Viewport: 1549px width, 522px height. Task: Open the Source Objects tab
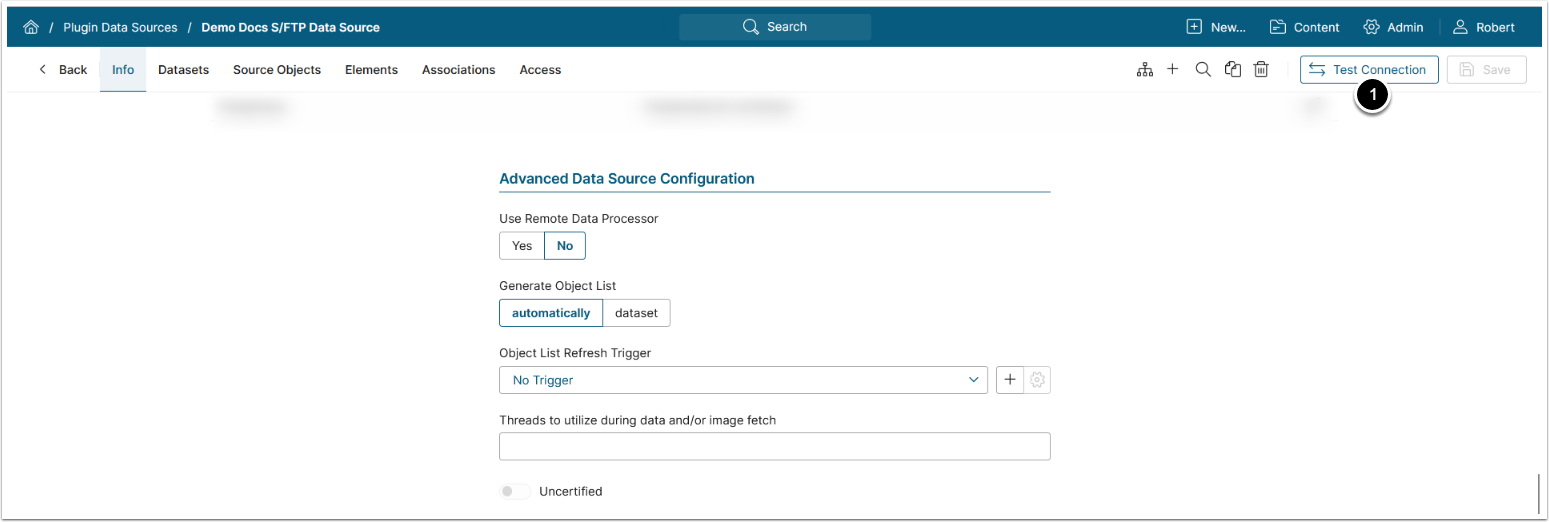pyautogui.click(x=277, y=70)
